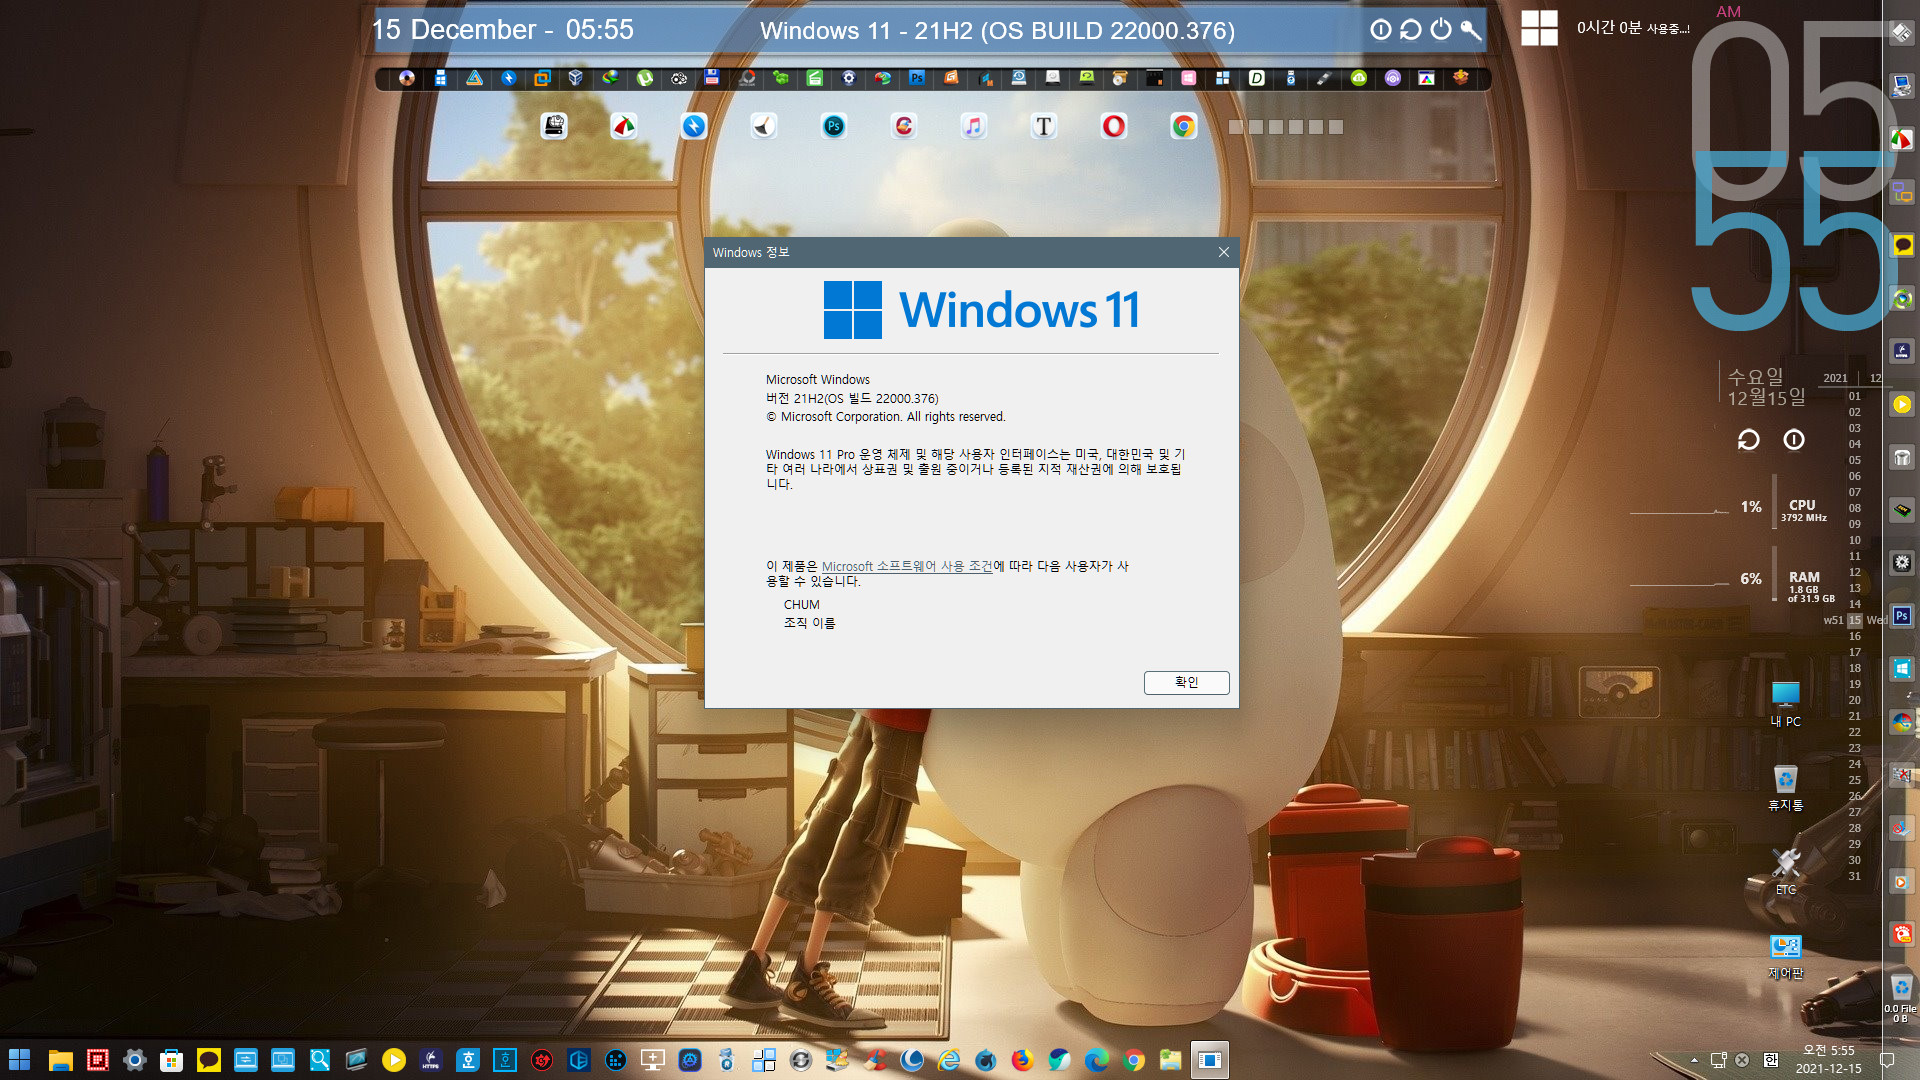Launch the yellow play-button player on taskbar

point(393,1060)
